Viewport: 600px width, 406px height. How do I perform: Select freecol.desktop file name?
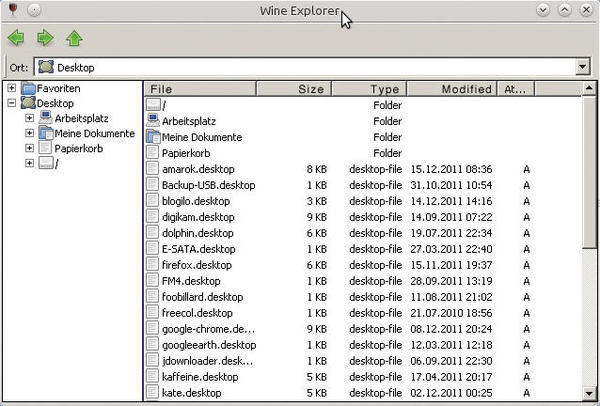point(197,313)
